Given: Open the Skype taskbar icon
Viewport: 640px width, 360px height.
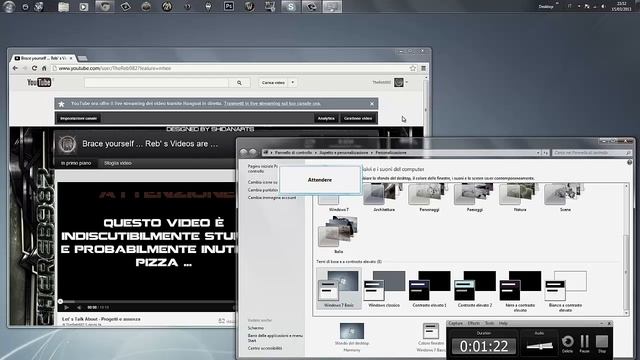Looking at the screenshot, I should [291, 7].
